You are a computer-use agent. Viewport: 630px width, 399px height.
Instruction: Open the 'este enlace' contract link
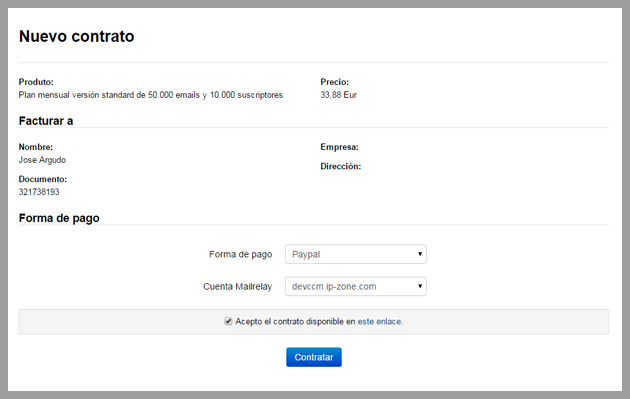379,321
